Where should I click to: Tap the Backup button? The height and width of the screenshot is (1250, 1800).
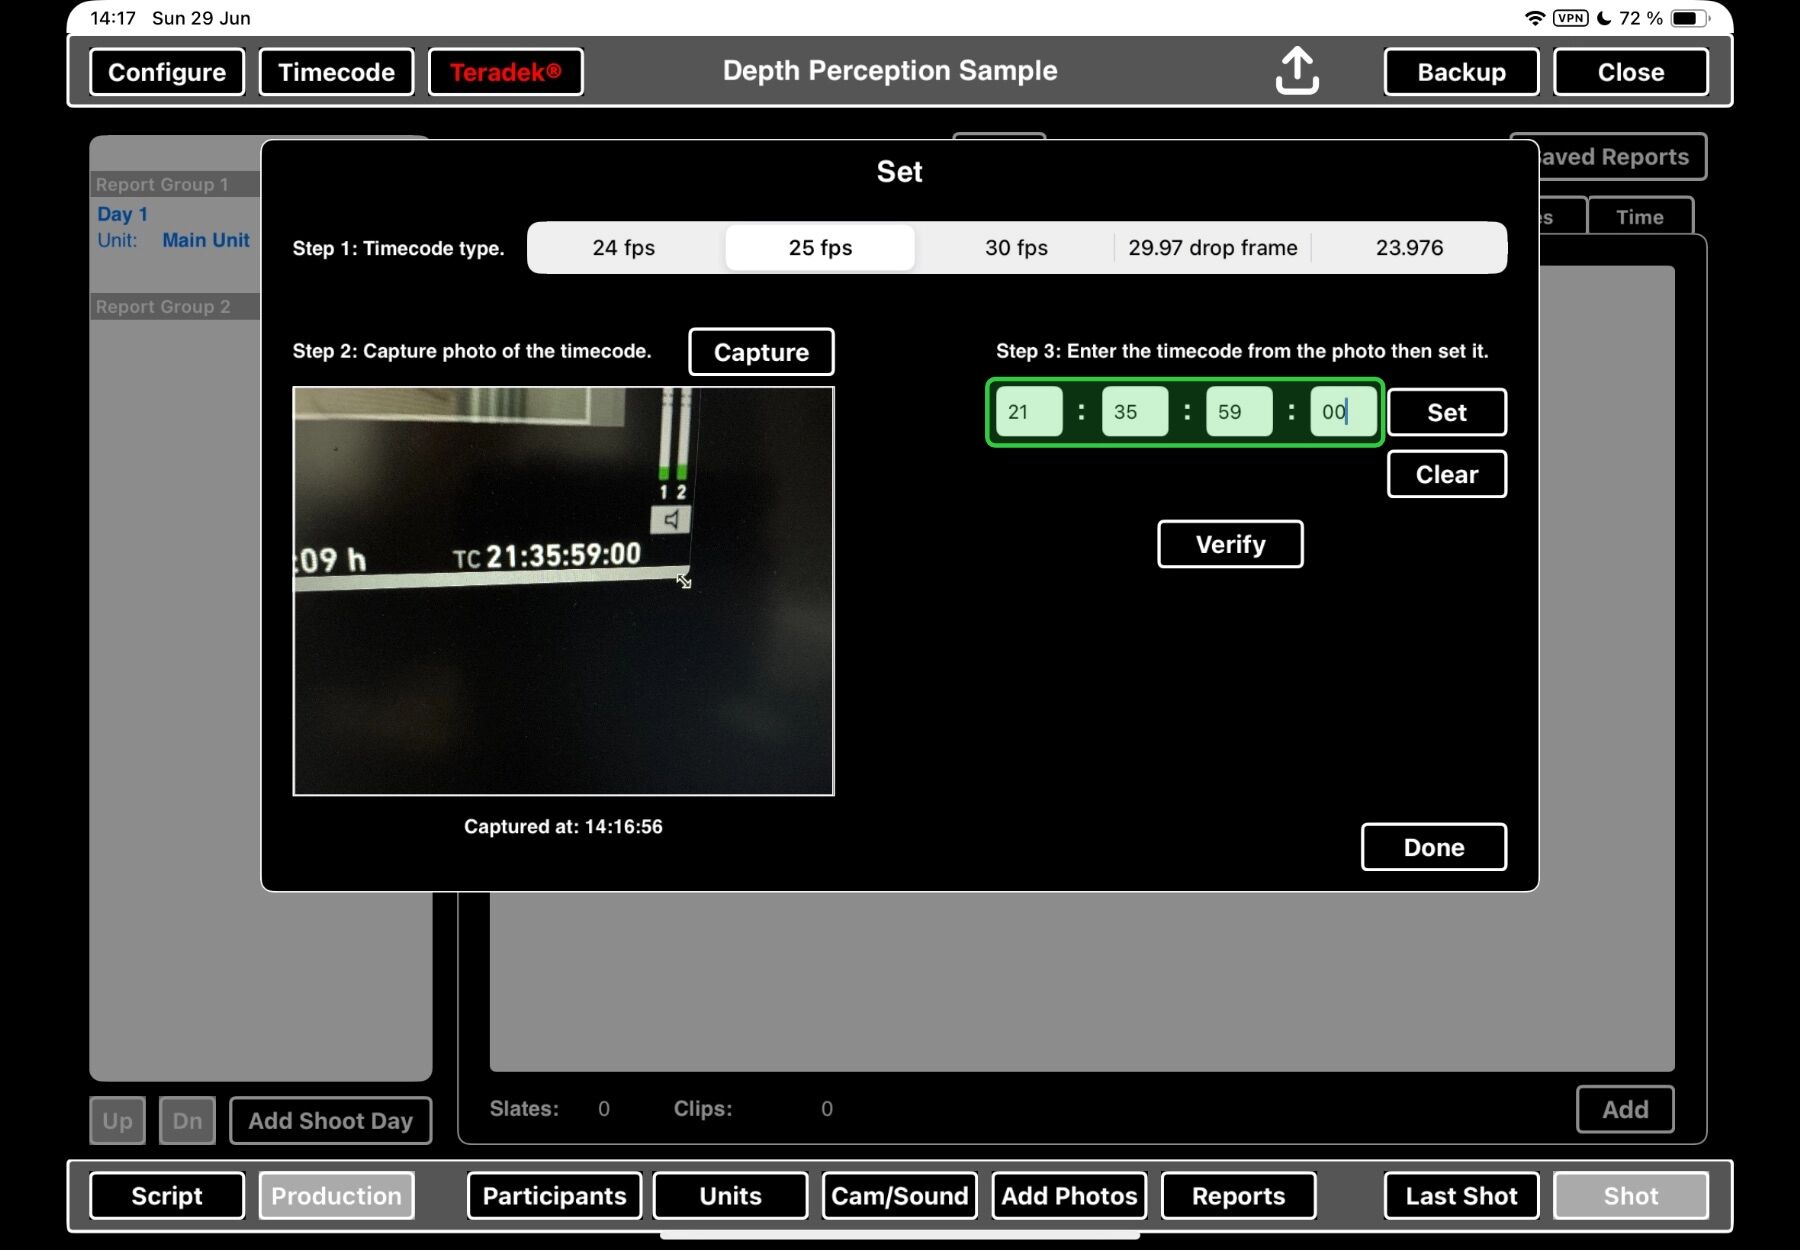[1462, 72]
